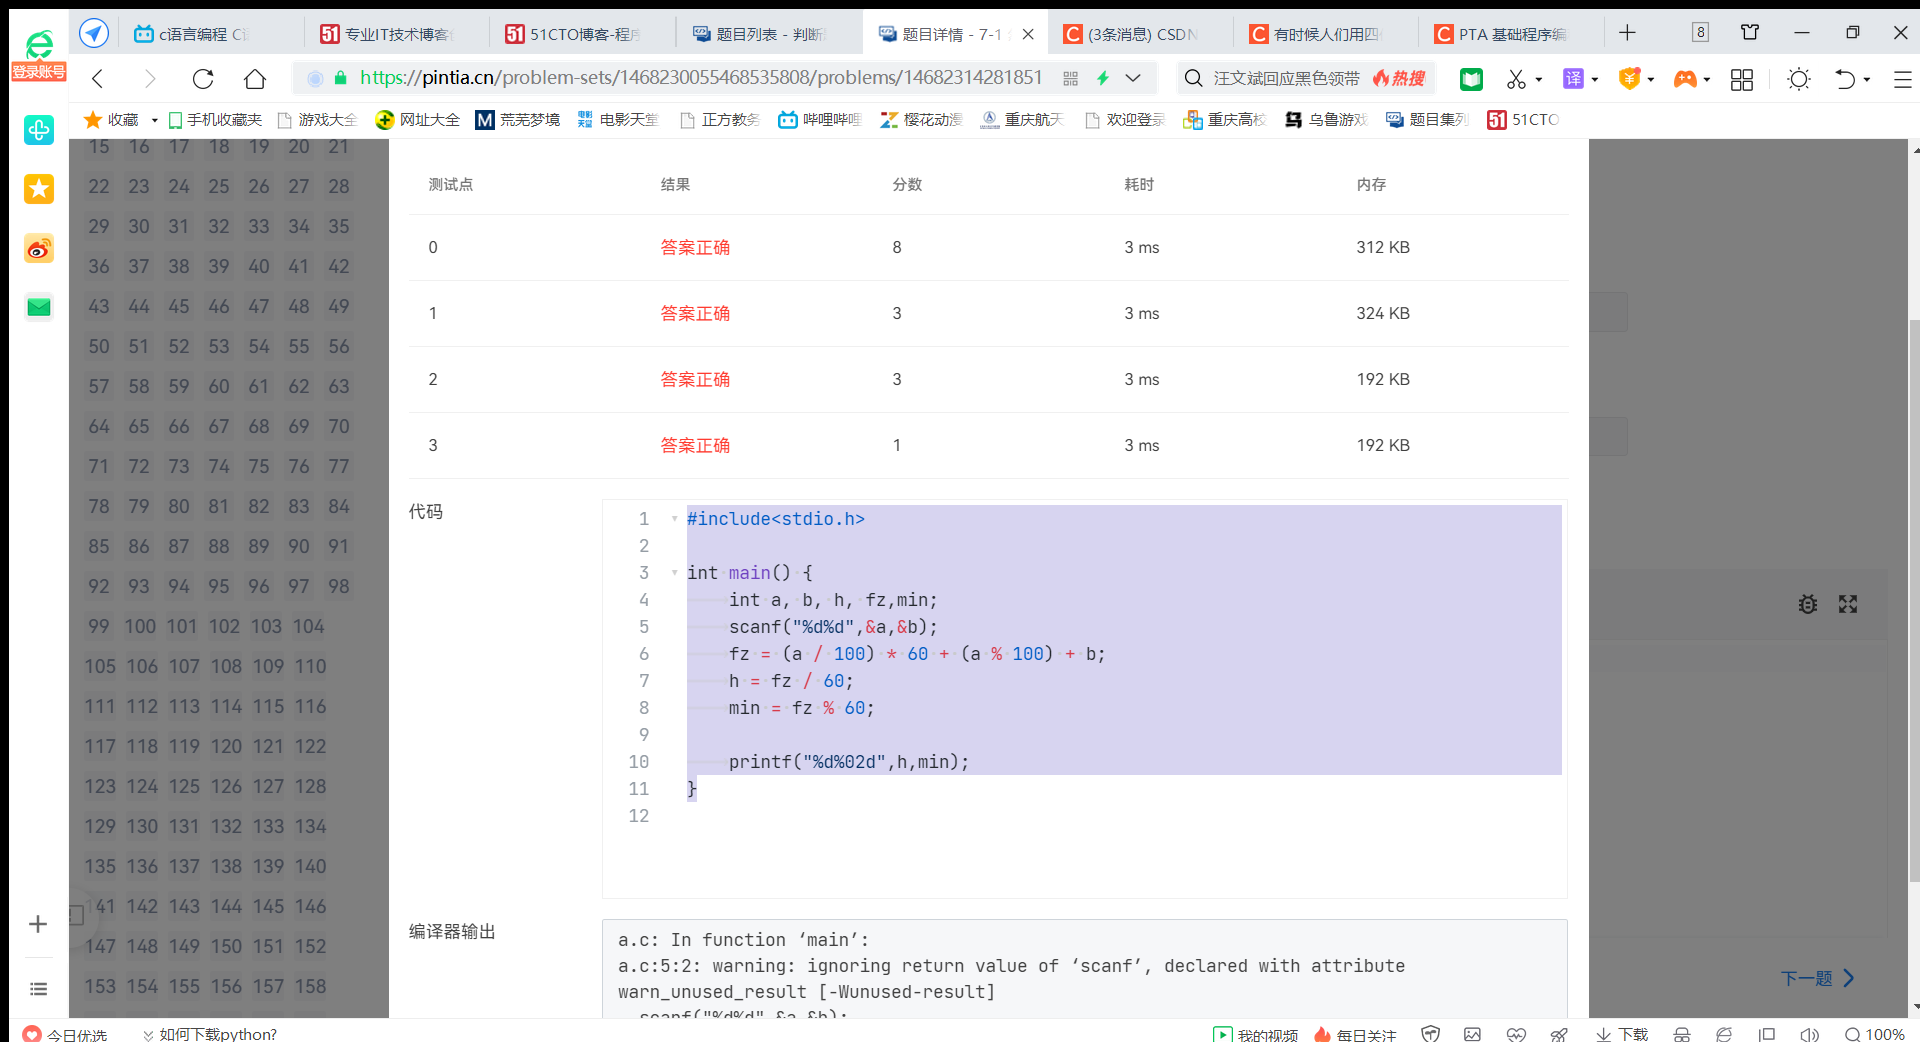Open the green note extension icon
The image size is (1920, 1042).
click(1471, 79)
